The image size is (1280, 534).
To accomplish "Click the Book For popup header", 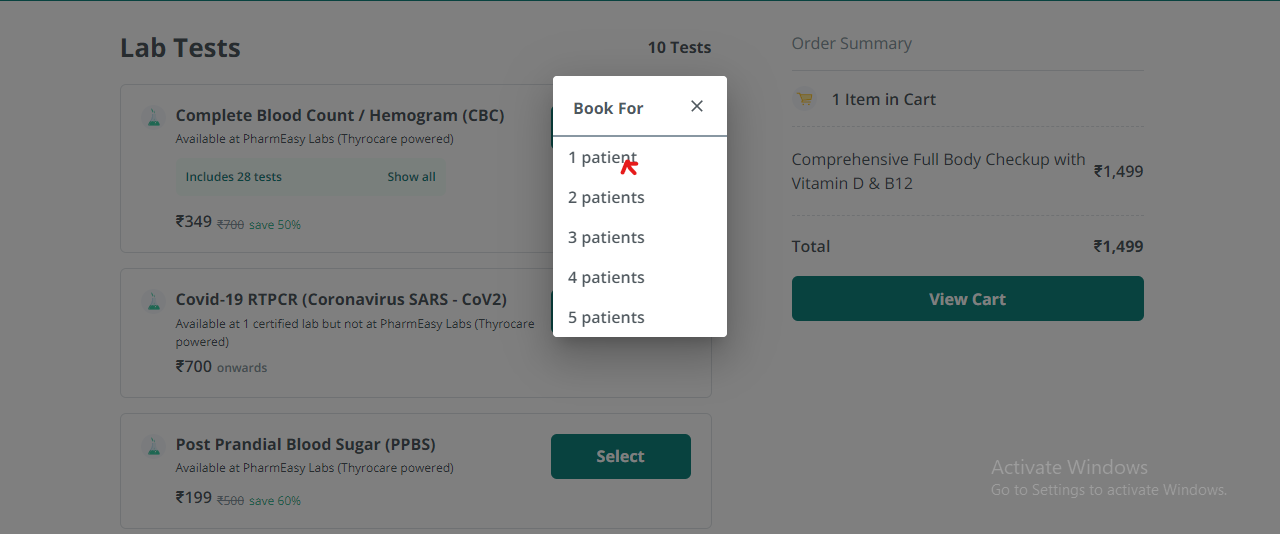I will [608, 108].
